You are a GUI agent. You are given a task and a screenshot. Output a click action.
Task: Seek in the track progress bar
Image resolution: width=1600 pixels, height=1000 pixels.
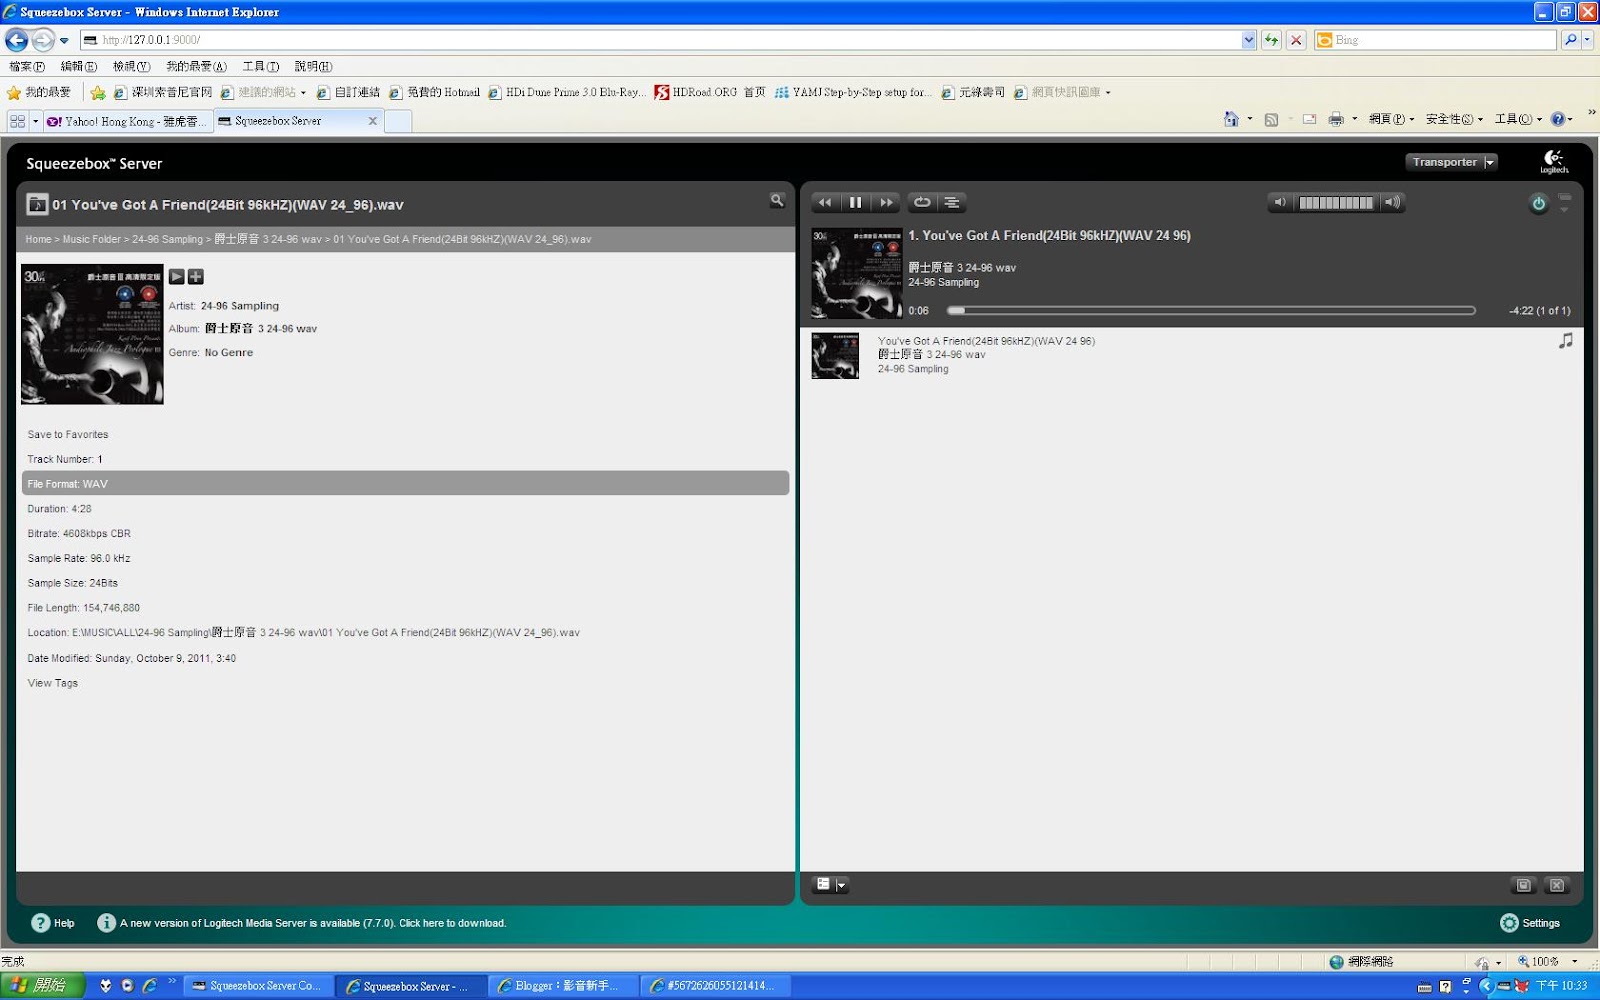(1211, 311)
